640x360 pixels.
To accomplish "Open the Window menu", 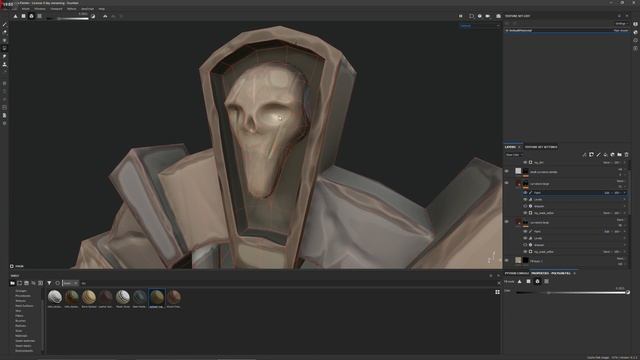I will (x=40, y=9).
